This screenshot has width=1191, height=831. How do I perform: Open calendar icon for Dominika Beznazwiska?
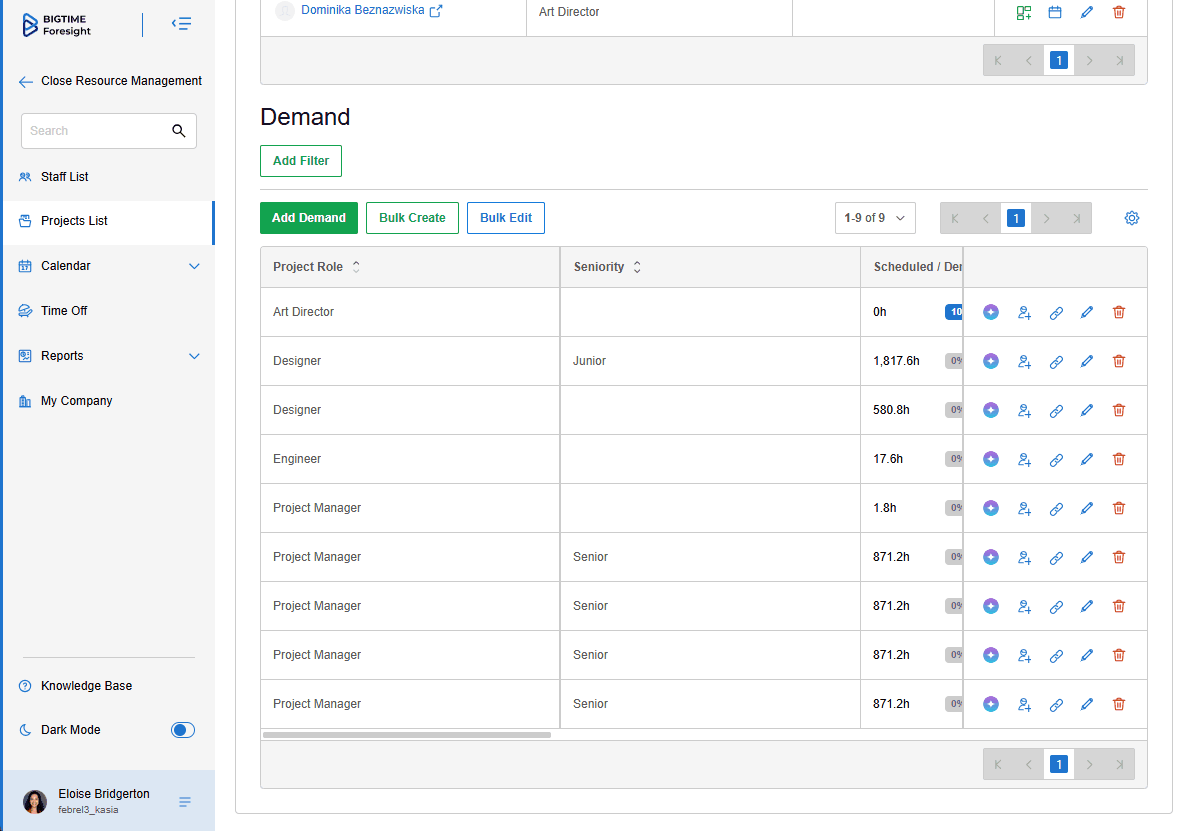click(1055, 12)
